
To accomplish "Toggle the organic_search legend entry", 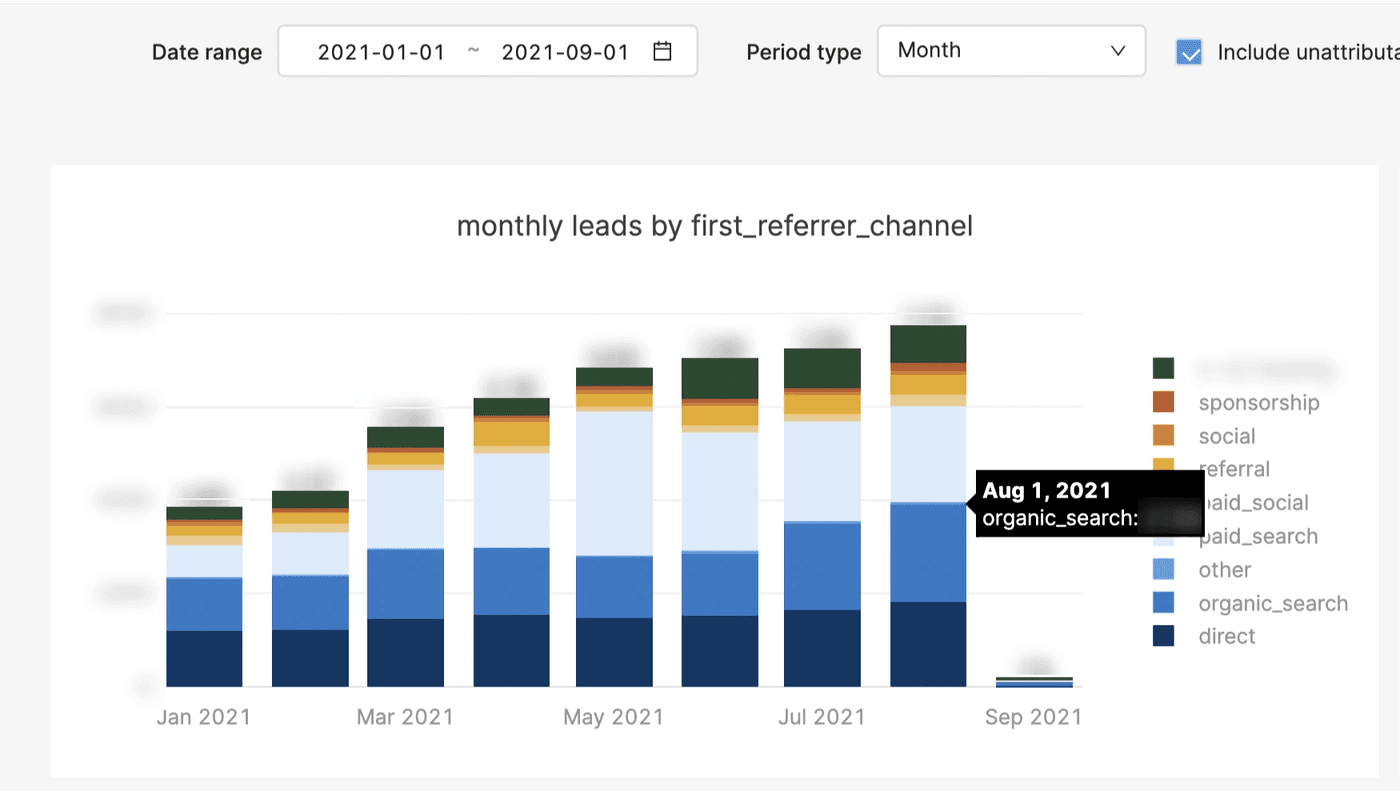I will pos(1272,603).
